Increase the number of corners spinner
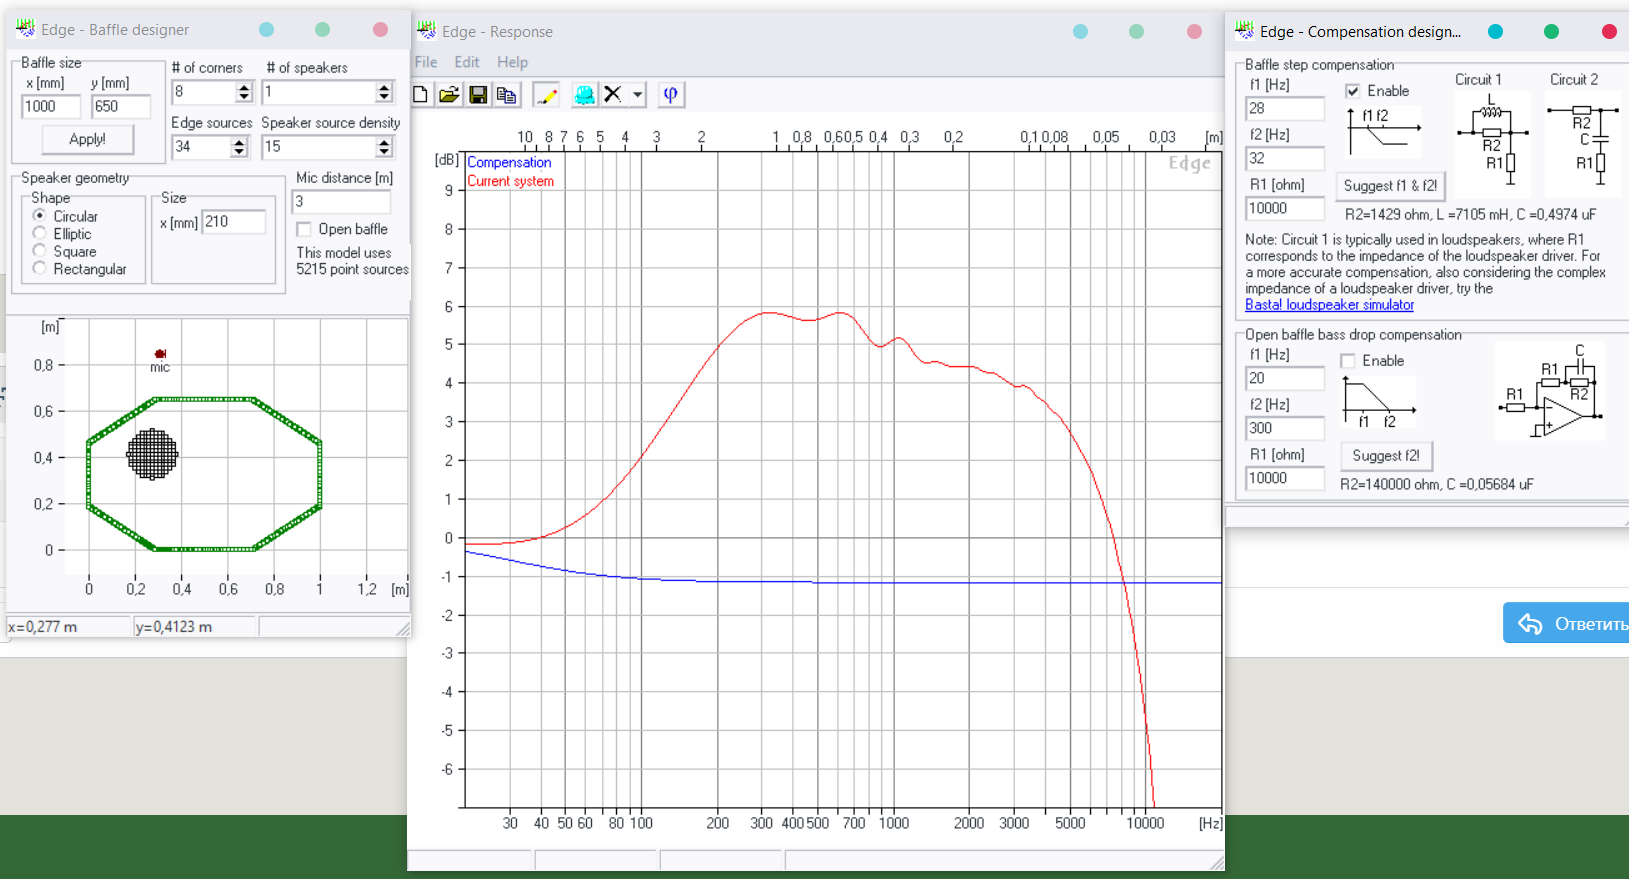Screen dimensions: 1629x879 pyautogui.click(x=244, y=87)
